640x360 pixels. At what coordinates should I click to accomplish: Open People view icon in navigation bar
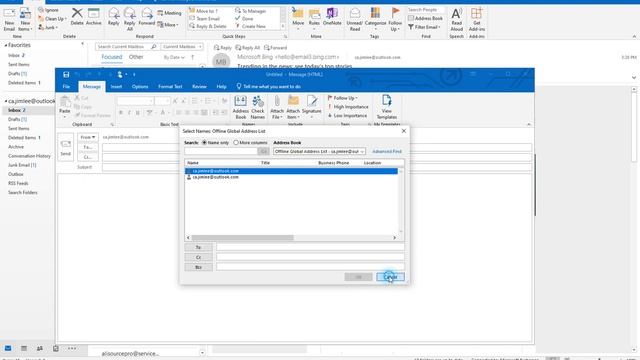pyautogui.click(x=40, y=348)
